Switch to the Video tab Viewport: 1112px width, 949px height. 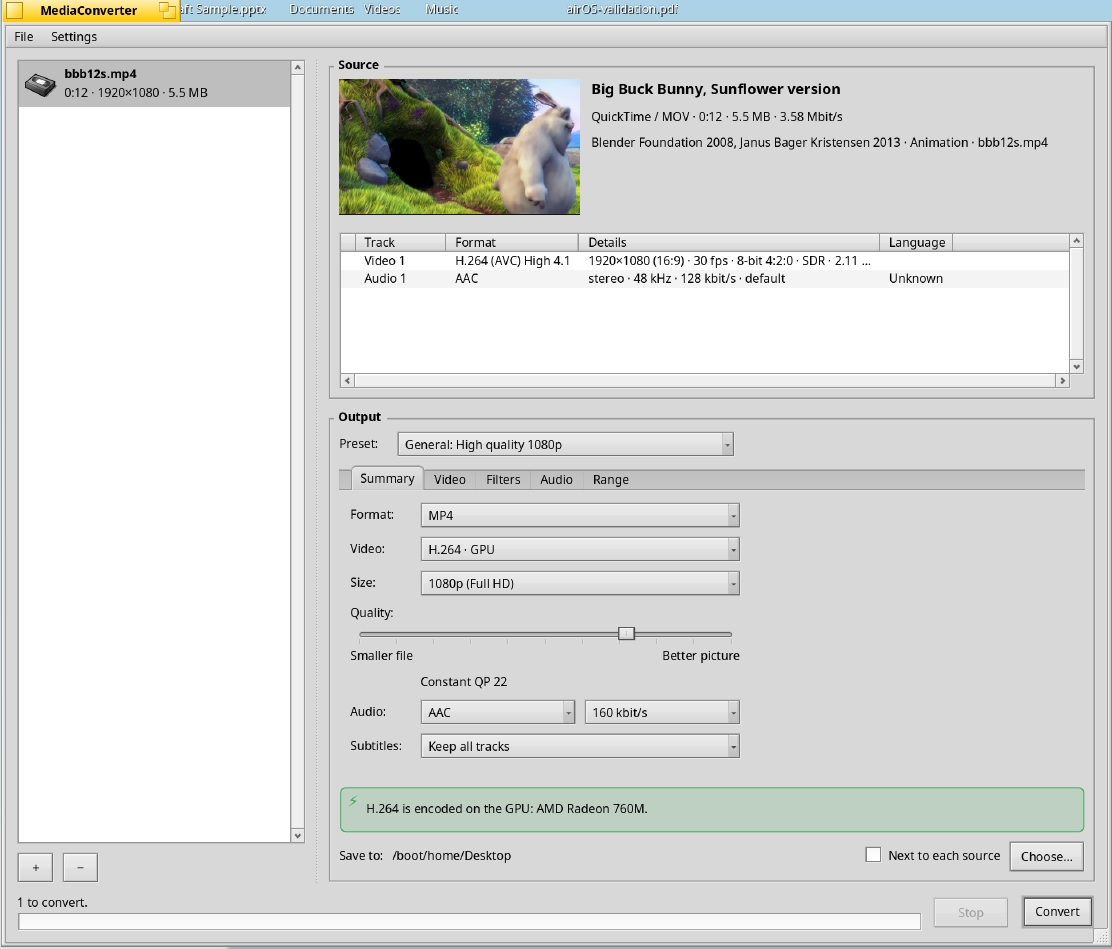450,479
